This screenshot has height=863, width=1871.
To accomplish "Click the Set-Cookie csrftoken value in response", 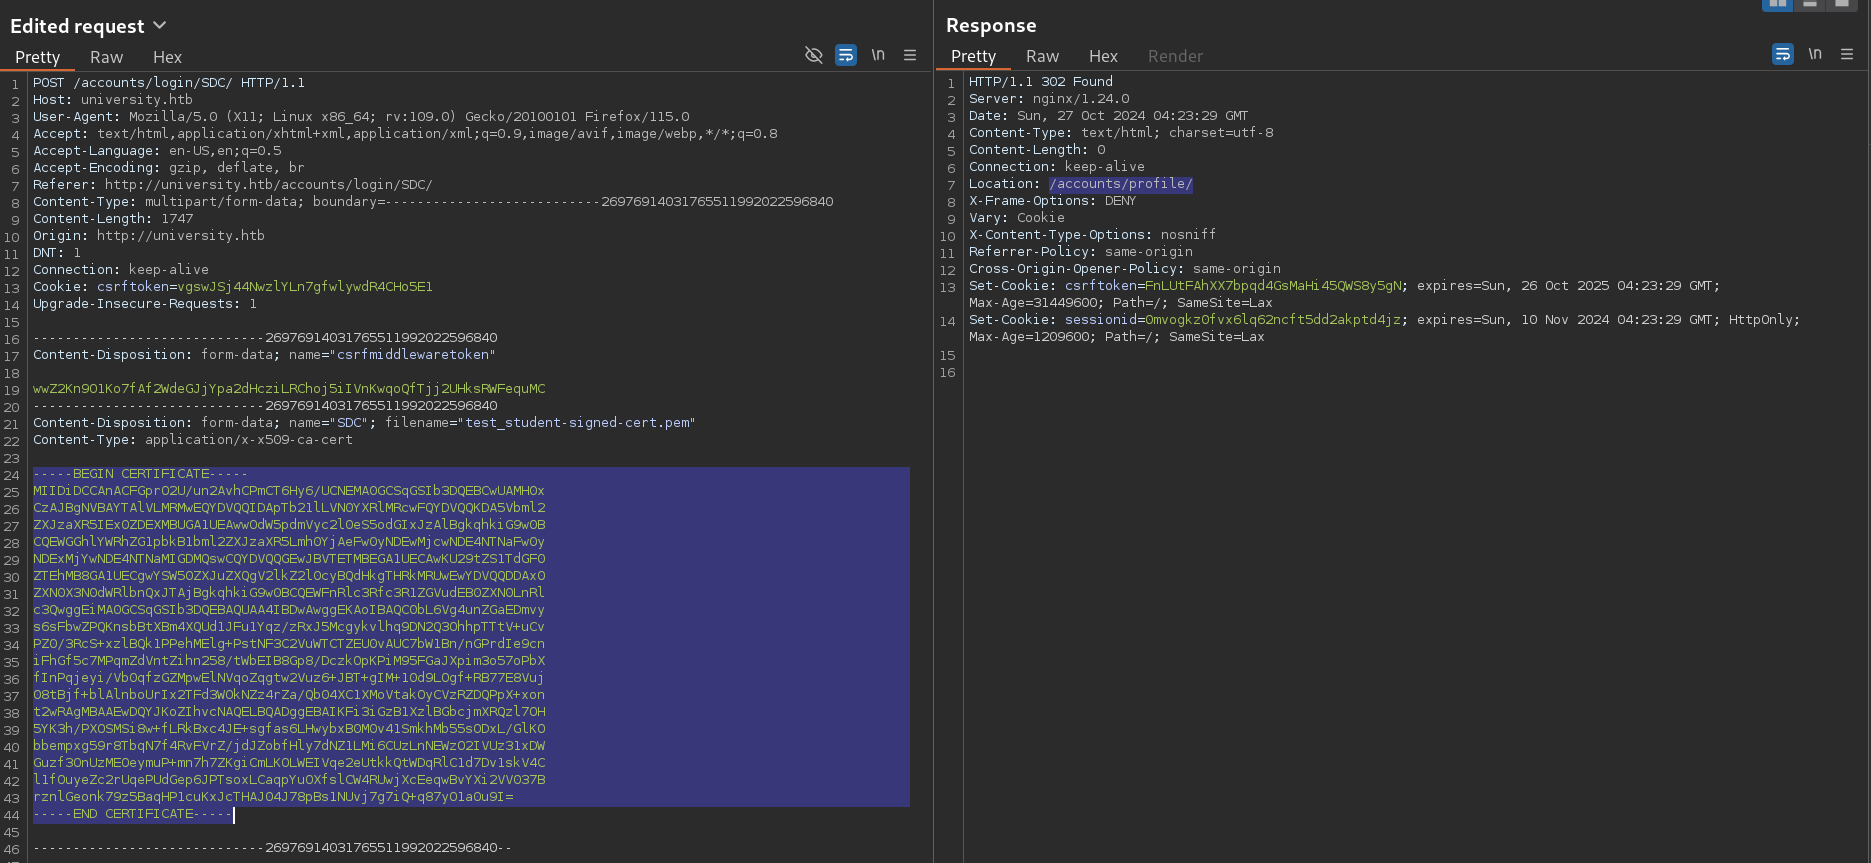I will [x=1274, y=286].
